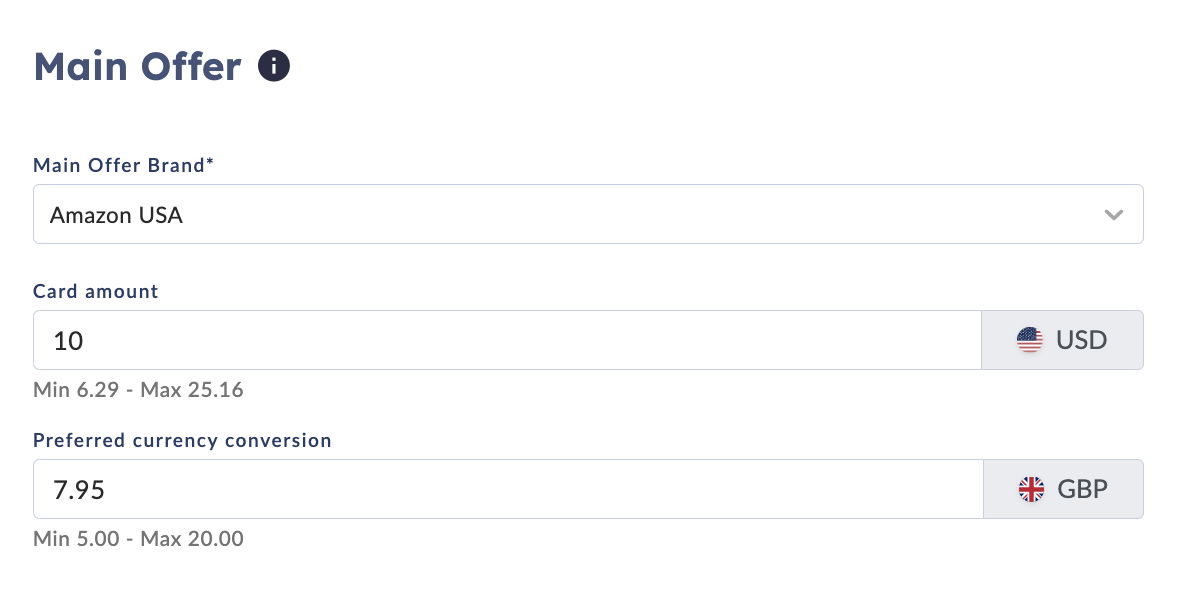This screenshot has width=1202, height=608.
Task: Click the "Max 25.16" limit text
Action: click(x=193, y=390)
